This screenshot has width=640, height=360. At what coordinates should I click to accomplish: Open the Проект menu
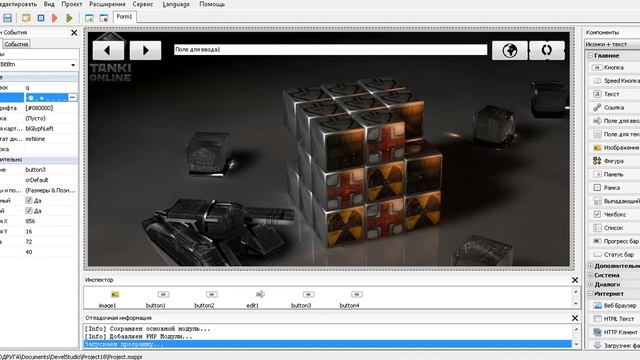coord(72,4)
